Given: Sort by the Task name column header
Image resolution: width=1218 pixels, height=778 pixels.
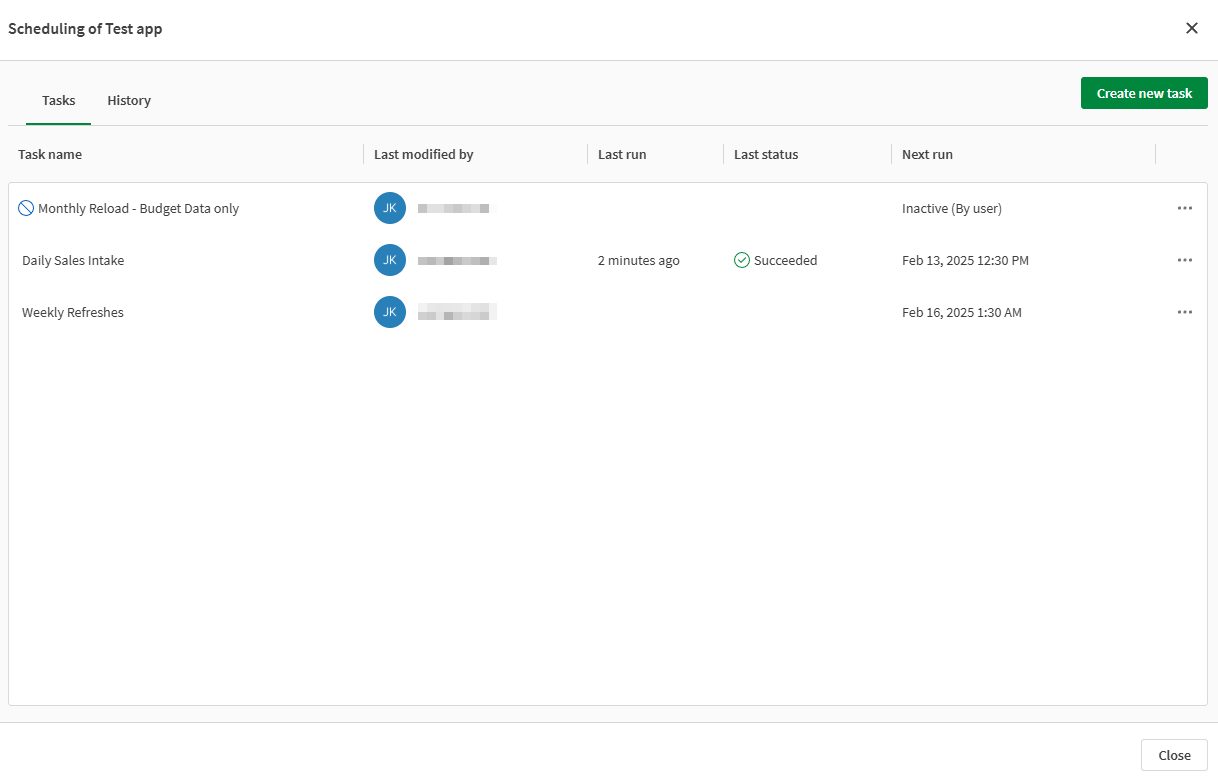Looking at the screenshot, I should [x=50, y=154].
